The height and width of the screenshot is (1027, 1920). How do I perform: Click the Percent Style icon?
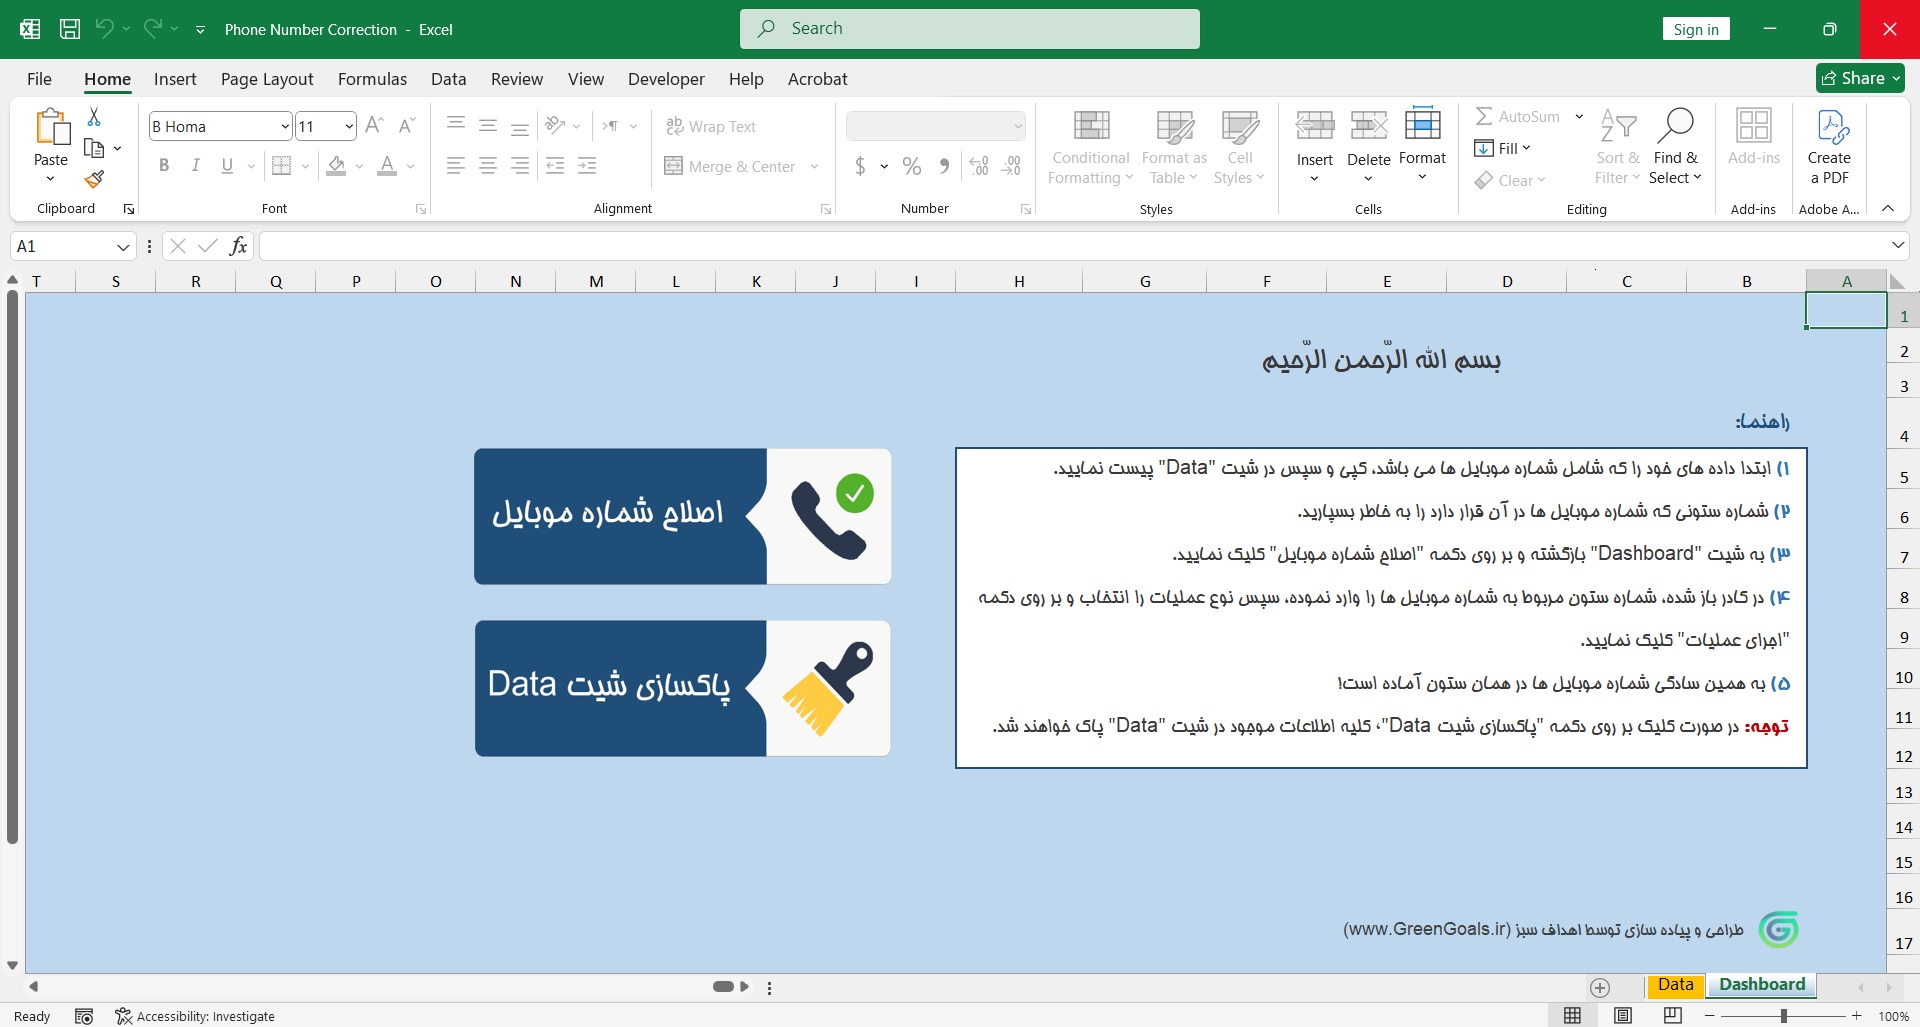[x=911, y=166]
